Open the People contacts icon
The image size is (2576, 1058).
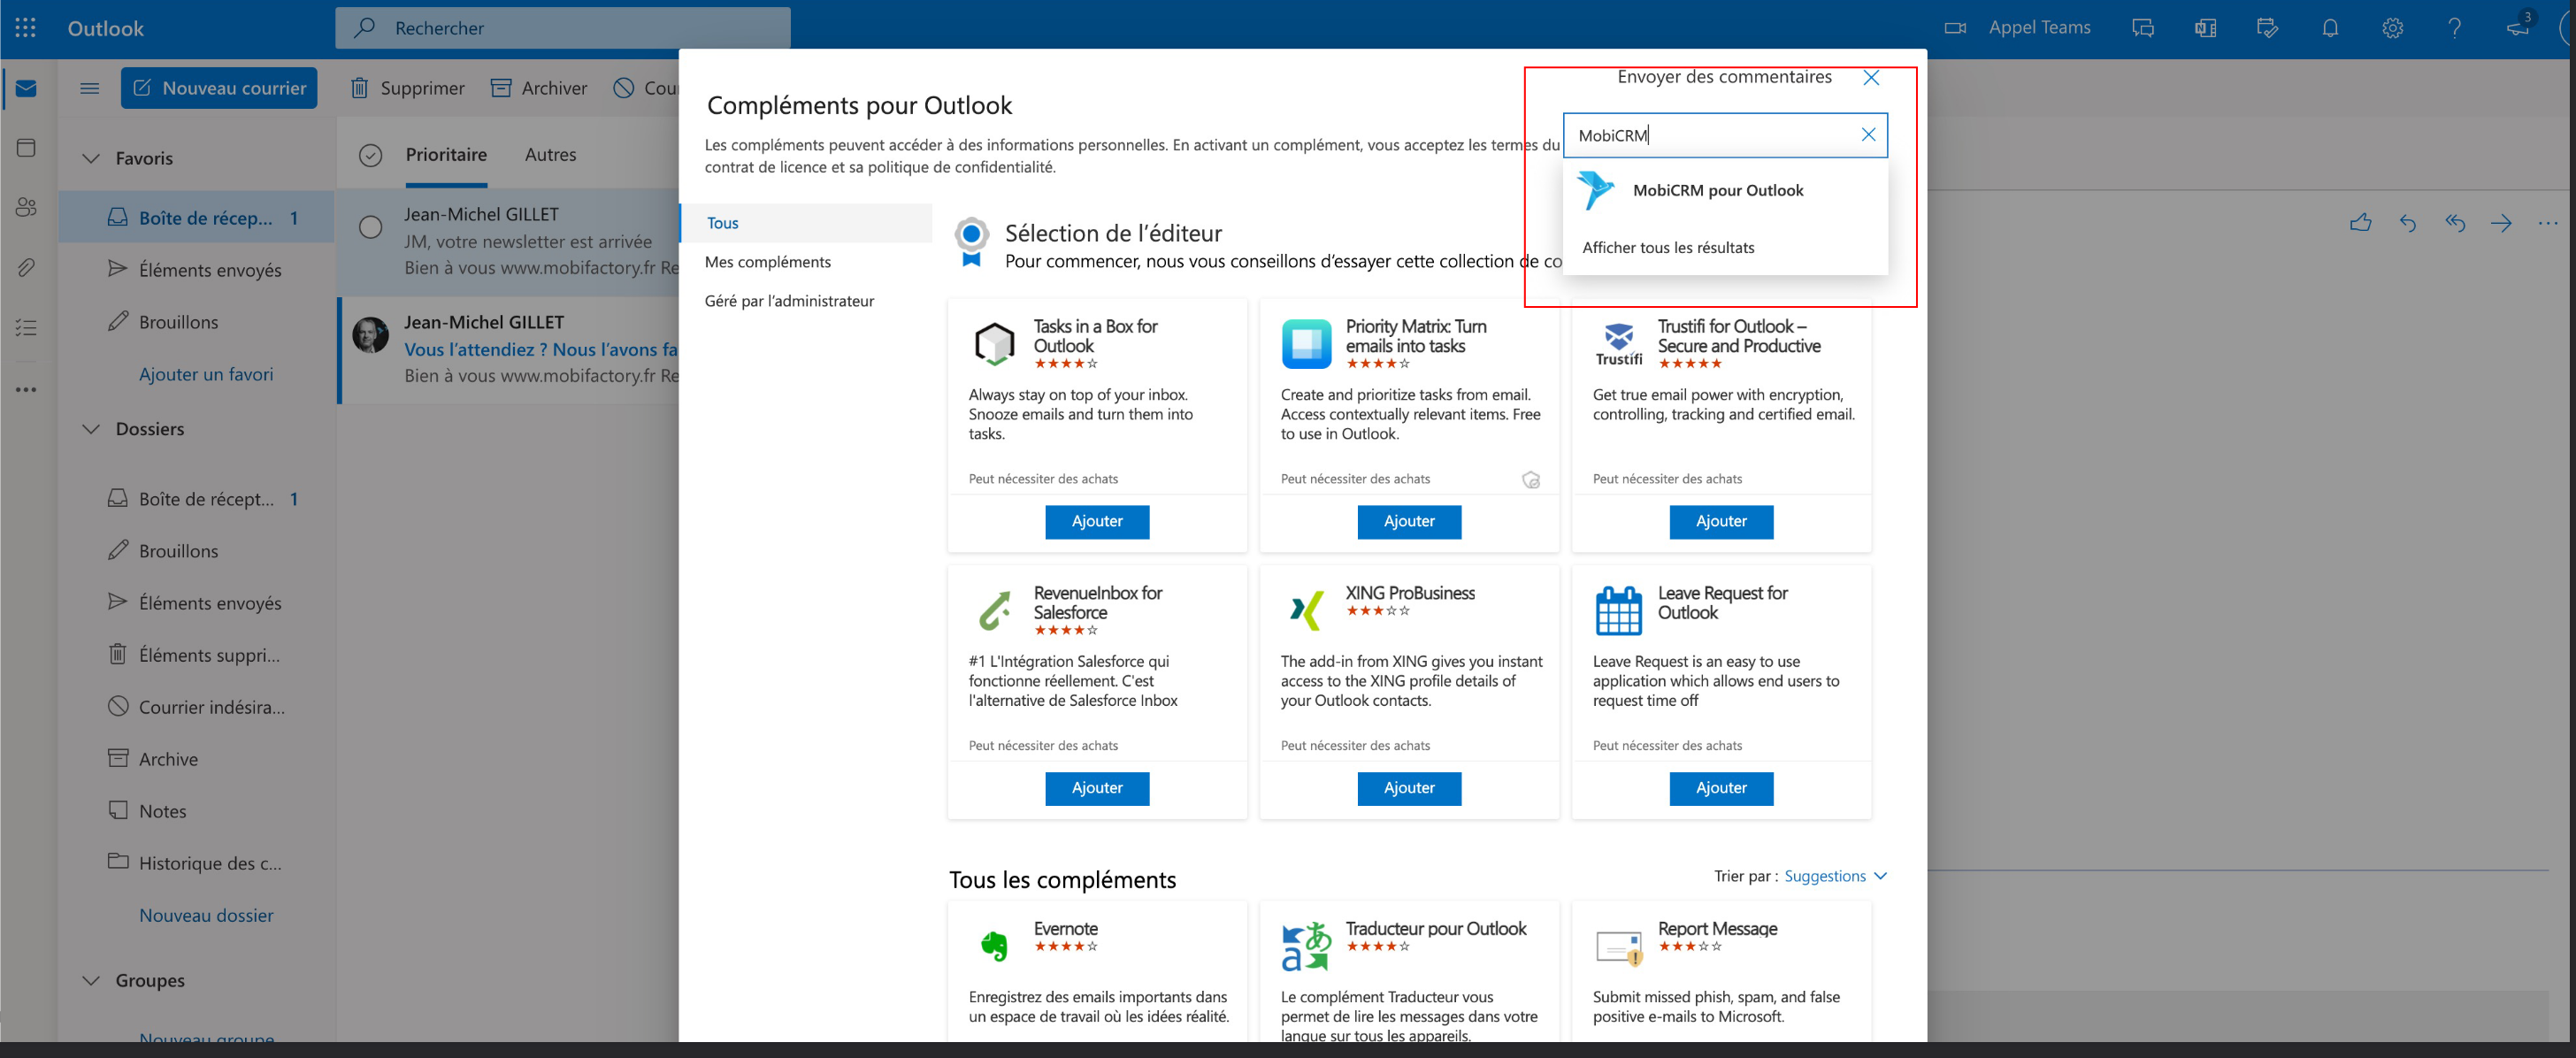(x=26, y=207)
